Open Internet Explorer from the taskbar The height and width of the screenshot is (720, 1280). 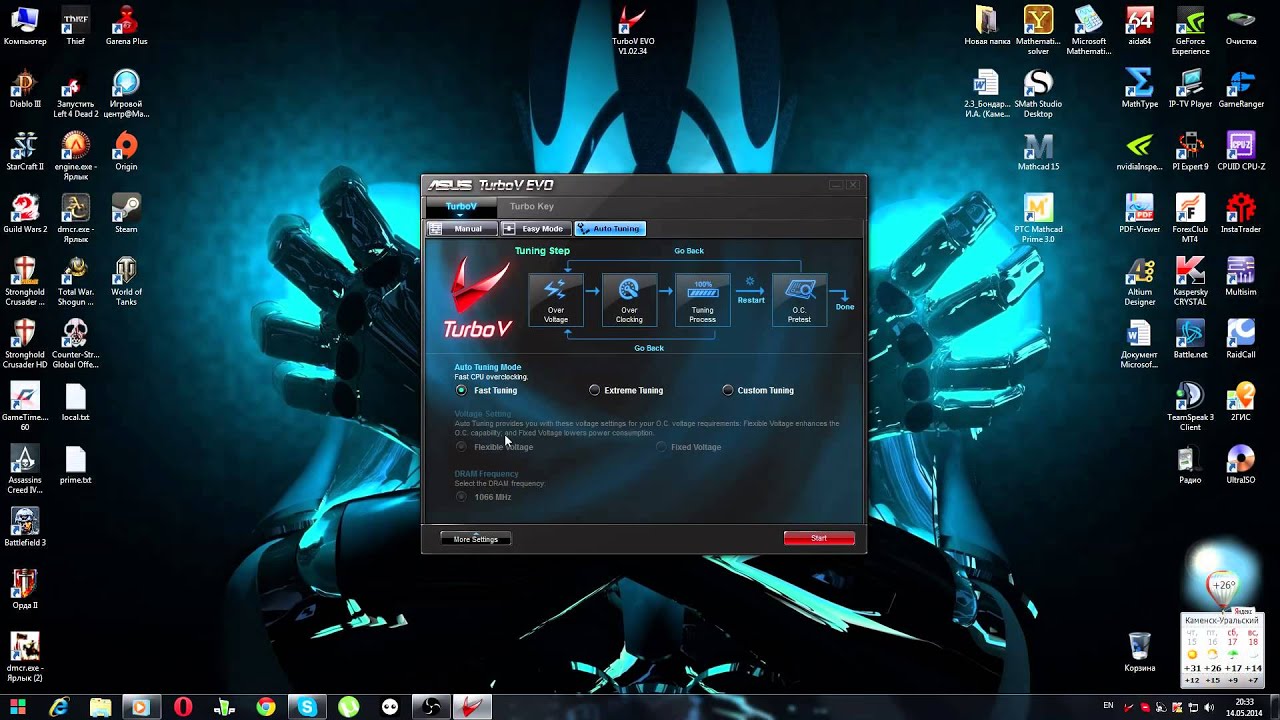pyautogui.click(x=60, y=707)
